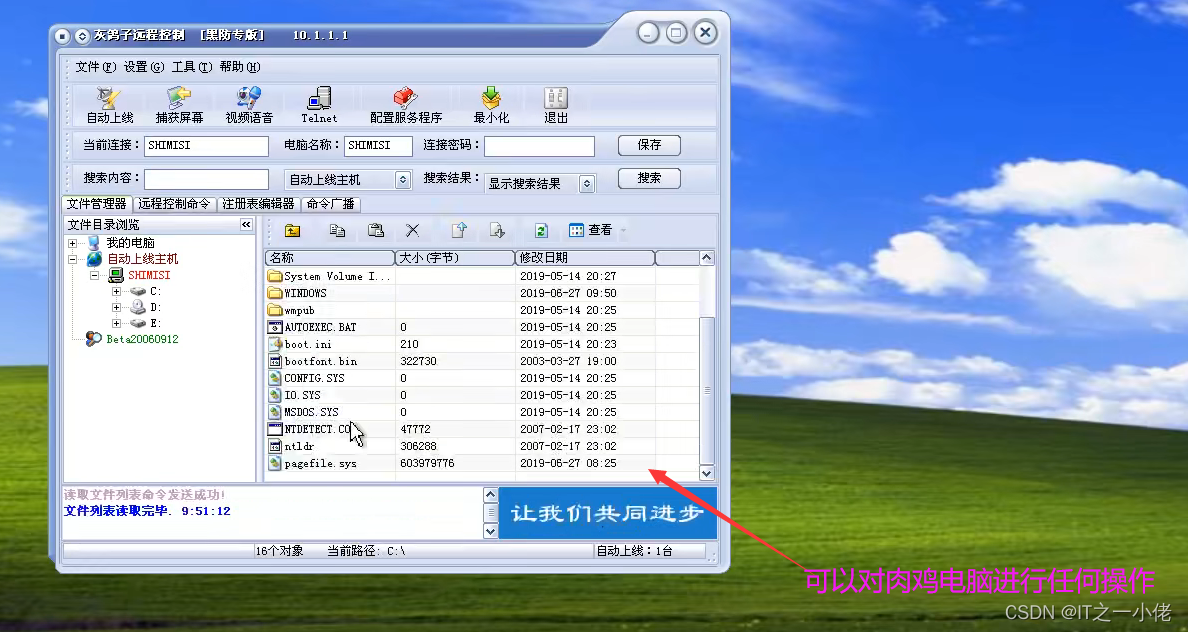Switch to the 命令广播 tab
The height and width of the screenshot is (632, 1188).
coord(330,204)
